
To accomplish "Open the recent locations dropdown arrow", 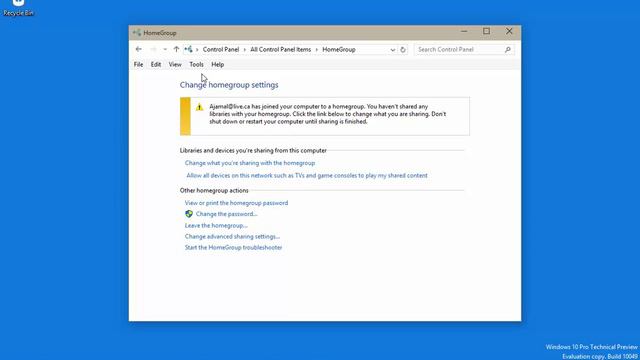I will pos(165,49).
